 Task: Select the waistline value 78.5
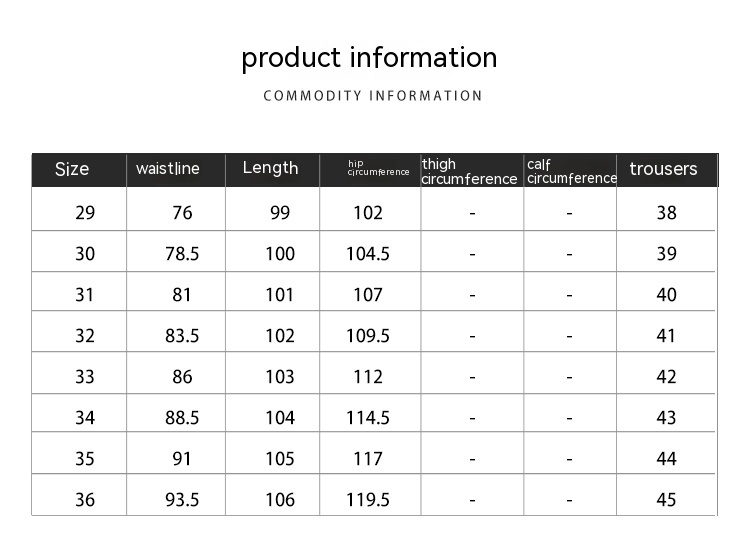pos(182,254)
